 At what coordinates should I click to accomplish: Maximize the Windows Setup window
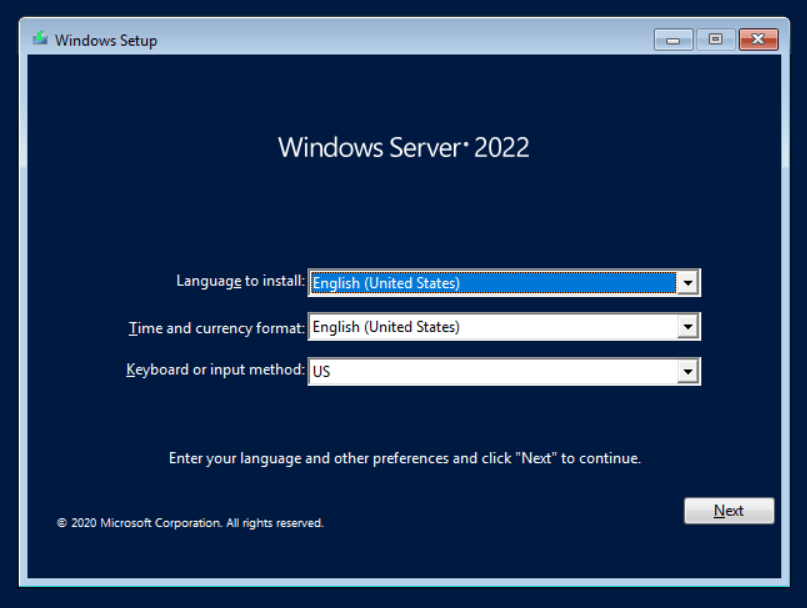coord(715,40)
